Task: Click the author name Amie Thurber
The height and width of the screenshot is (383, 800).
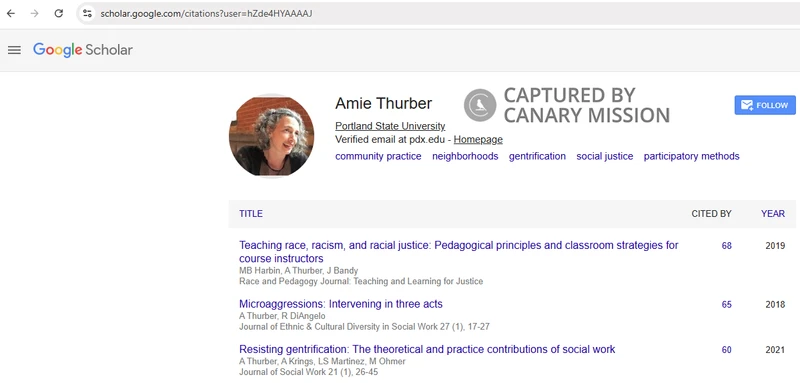Action: point(384,104)
